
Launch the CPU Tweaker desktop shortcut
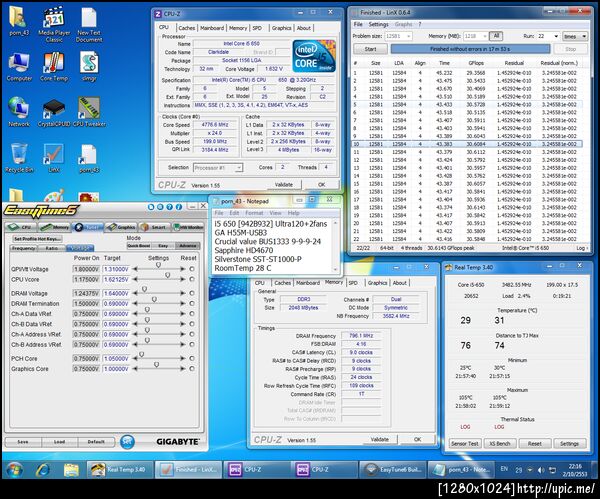point(89,112)
